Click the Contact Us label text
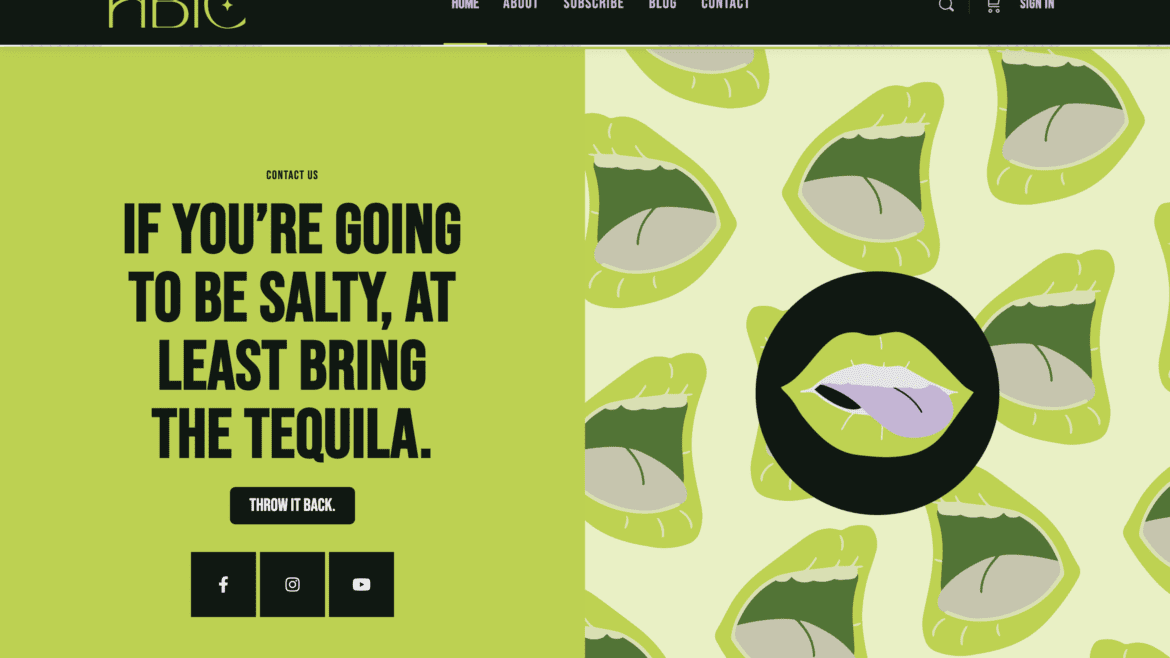The width and height of the screenshot is (1170, 658). (292, 175)
